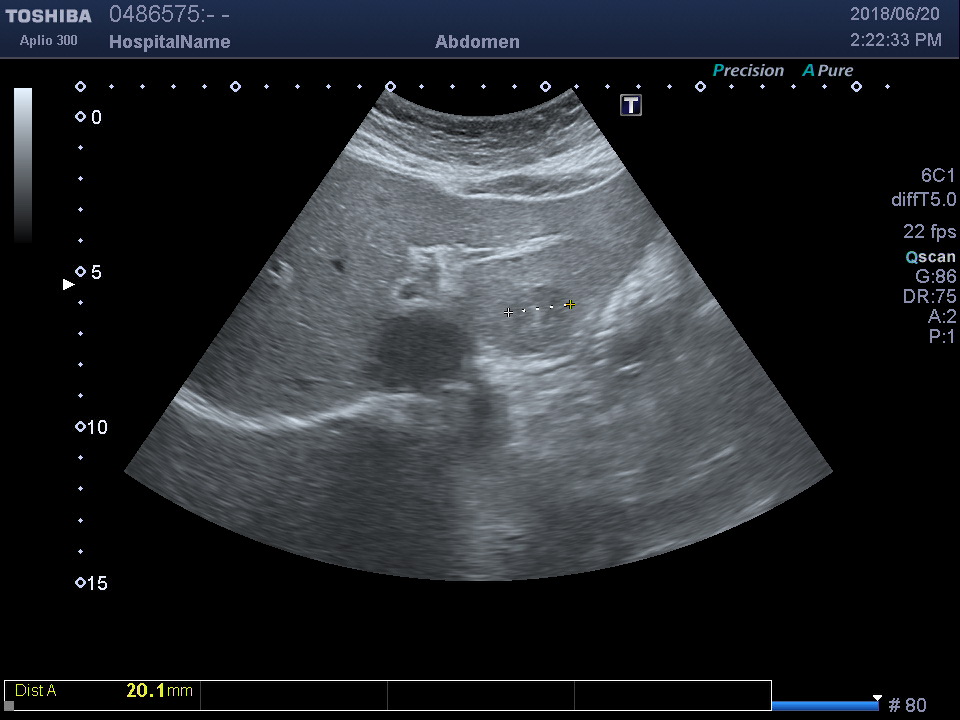
Task: Click the 22 fps frame rate
Action: pos(929,231)
